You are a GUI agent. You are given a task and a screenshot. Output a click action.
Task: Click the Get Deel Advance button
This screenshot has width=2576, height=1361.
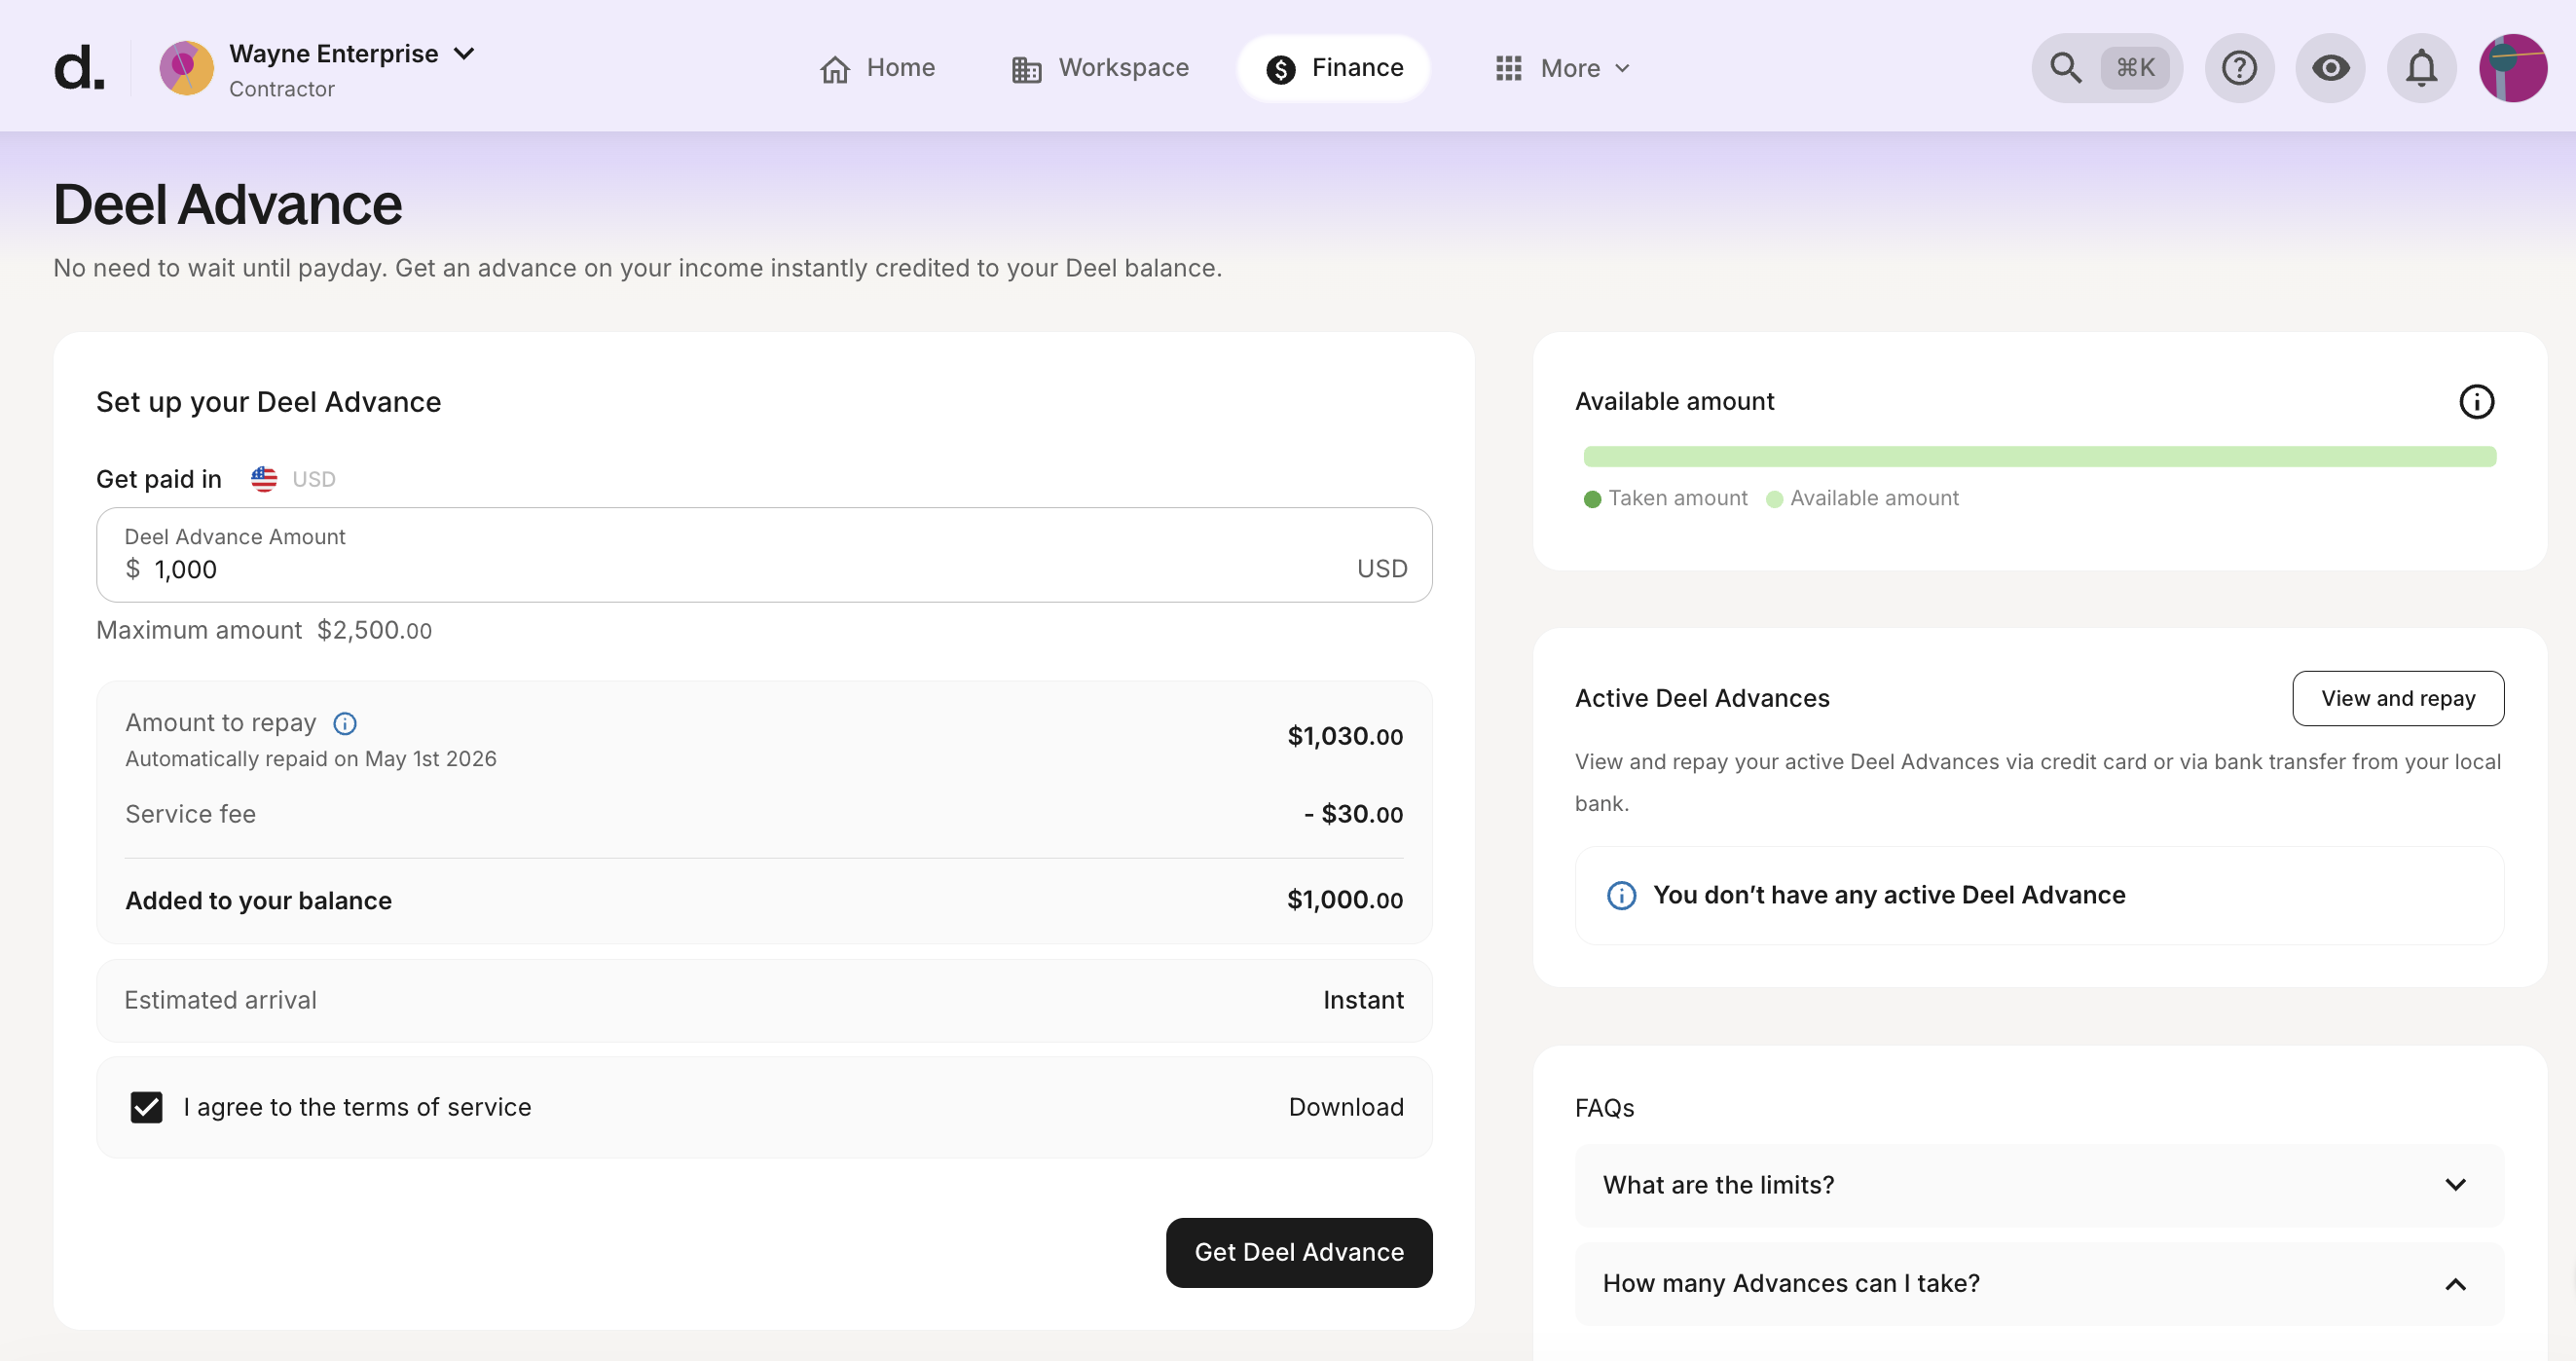[x=1299, y=1252]
